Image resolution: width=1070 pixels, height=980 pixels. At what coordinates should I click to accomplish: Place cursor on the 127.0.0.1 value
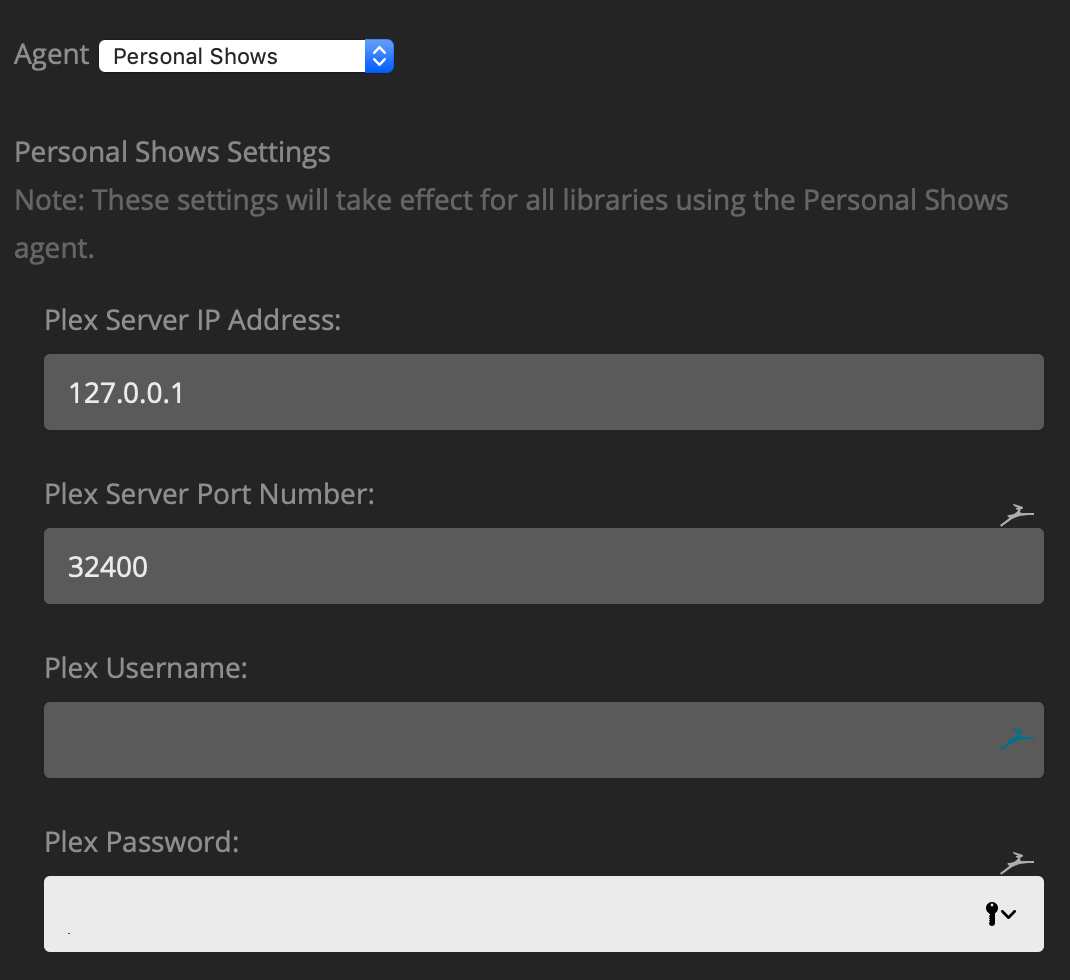(x=126, y=393)
